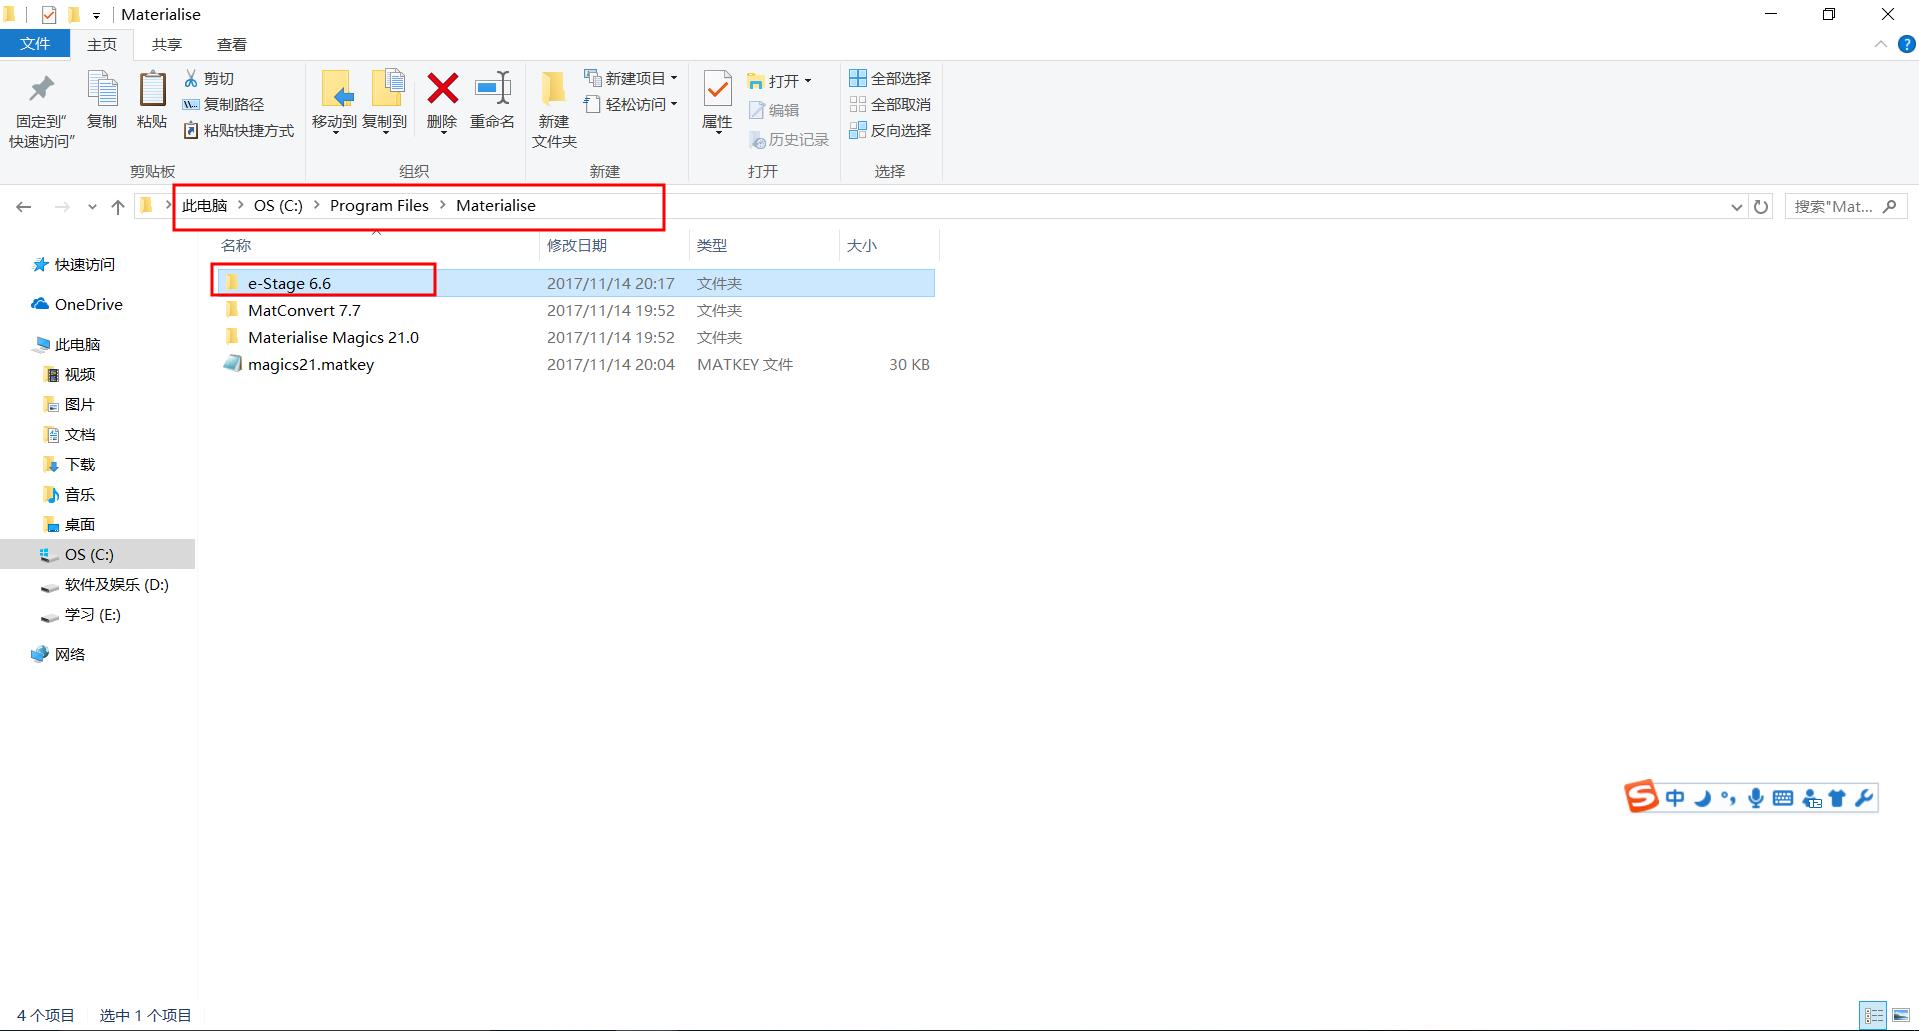Screen dimensions: 1919x1031
Task: Click the Paste clipboard icon
Action: [152, 90]
